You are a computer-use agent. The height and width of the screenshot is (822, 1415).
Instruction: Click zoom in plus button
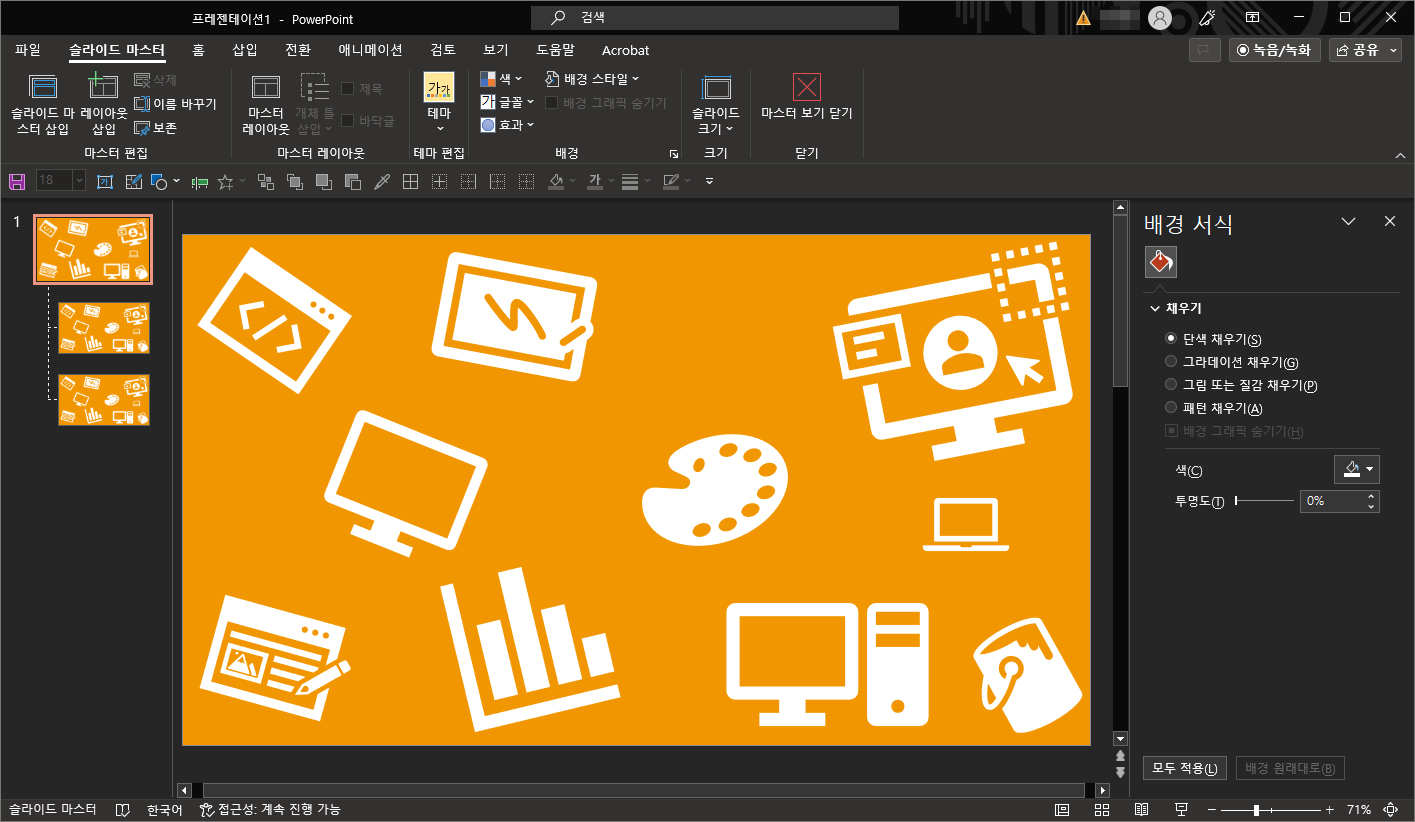tap(1330, 809)
